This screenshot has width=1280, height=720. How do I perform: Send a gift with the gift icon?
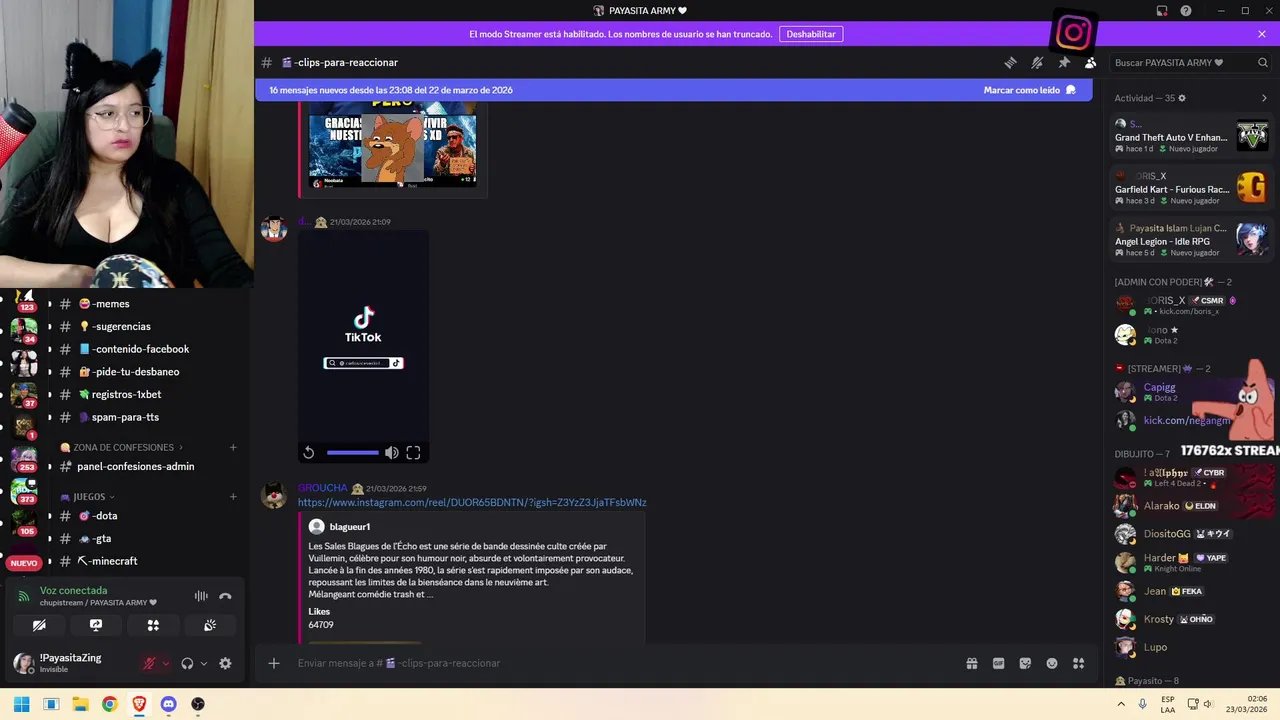point(971,663)
